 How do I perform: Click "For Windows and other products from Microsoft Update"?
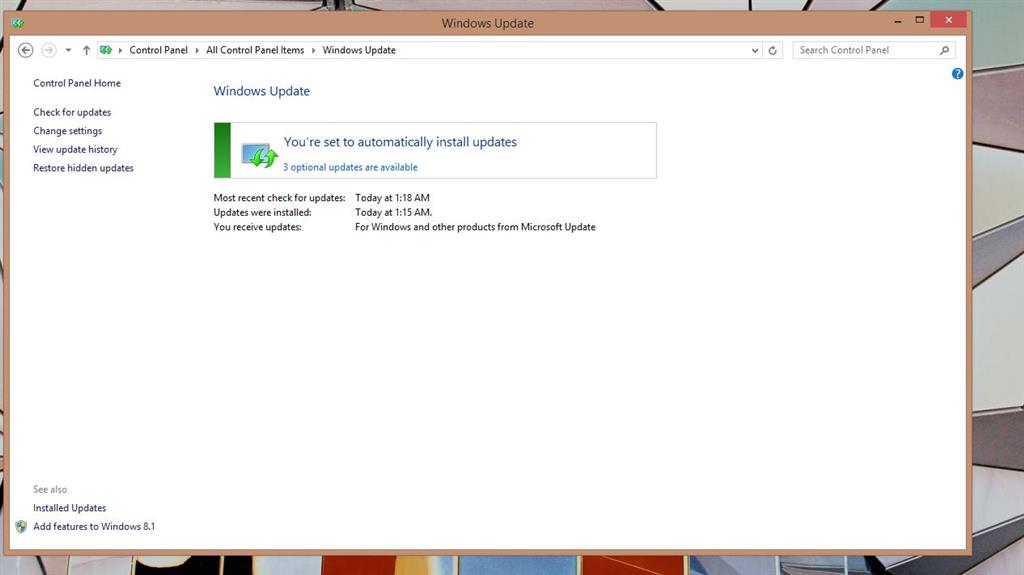click(475, 227)
